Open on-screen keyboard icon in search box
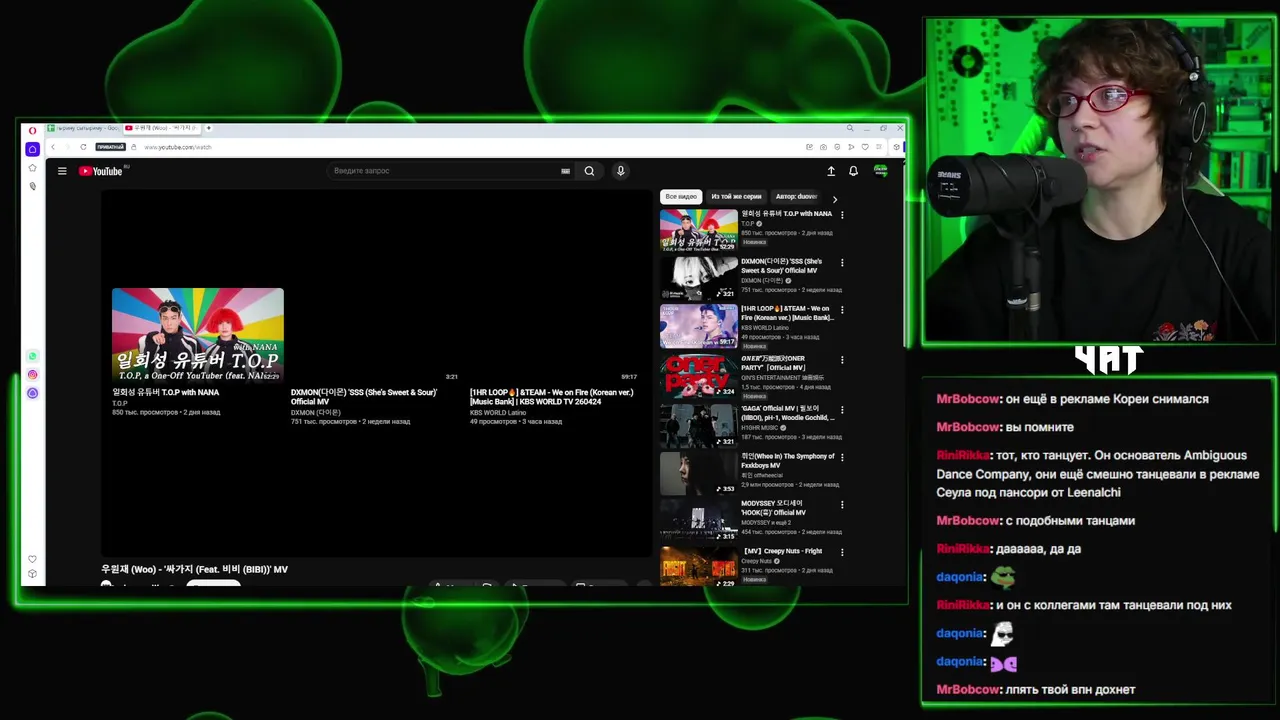The height and width of the screenshot is (720, 1280). pyautogui.click(x=565, y=171)
